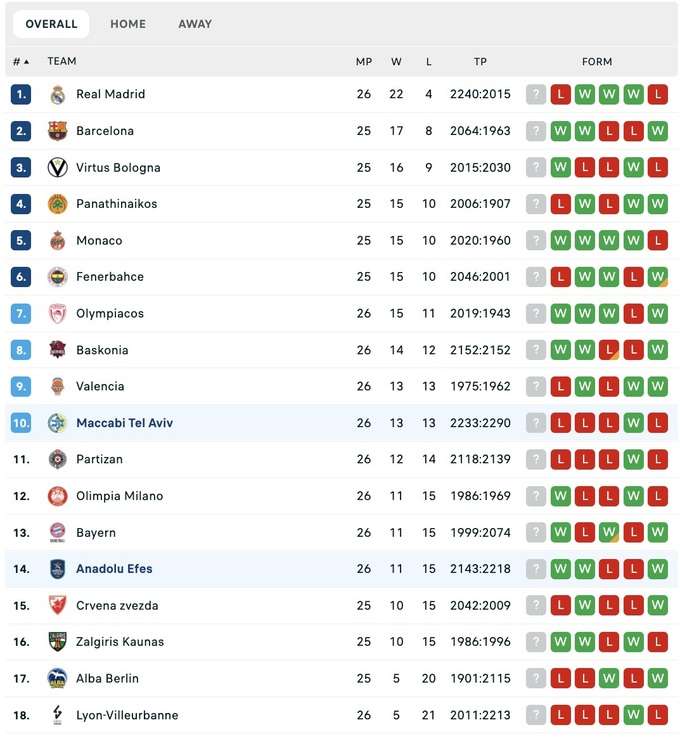Click the Fenerbahce team crest

coord(58,277)
